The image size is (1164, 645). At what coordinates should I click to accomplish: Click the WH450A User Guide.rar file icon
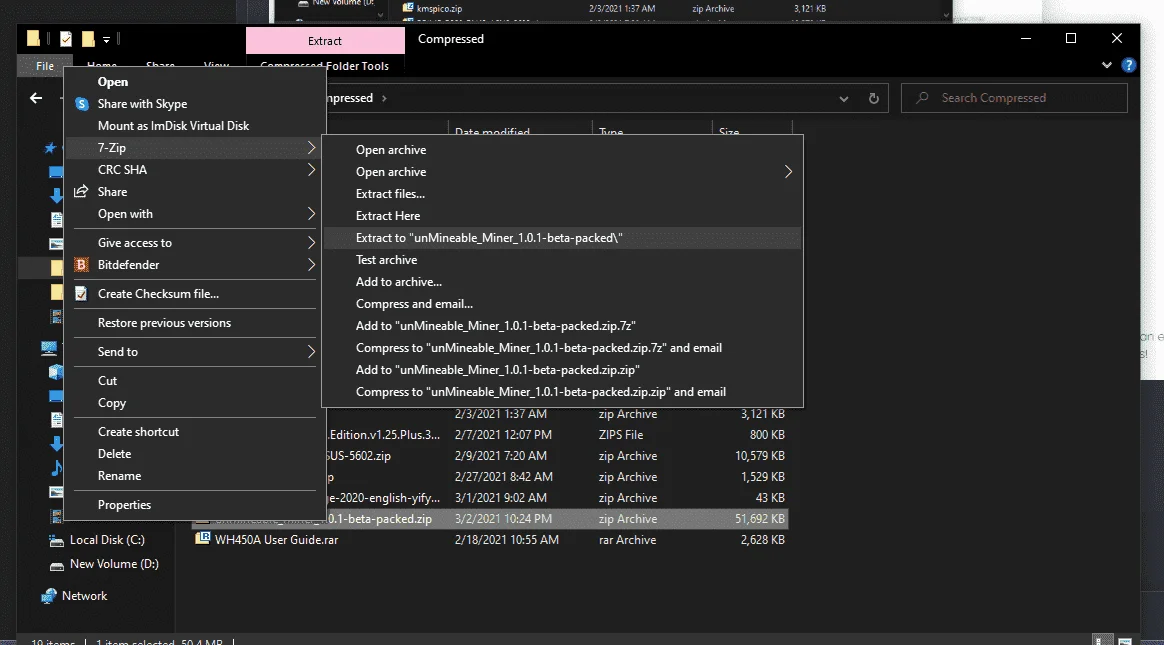tap(202, 539)
